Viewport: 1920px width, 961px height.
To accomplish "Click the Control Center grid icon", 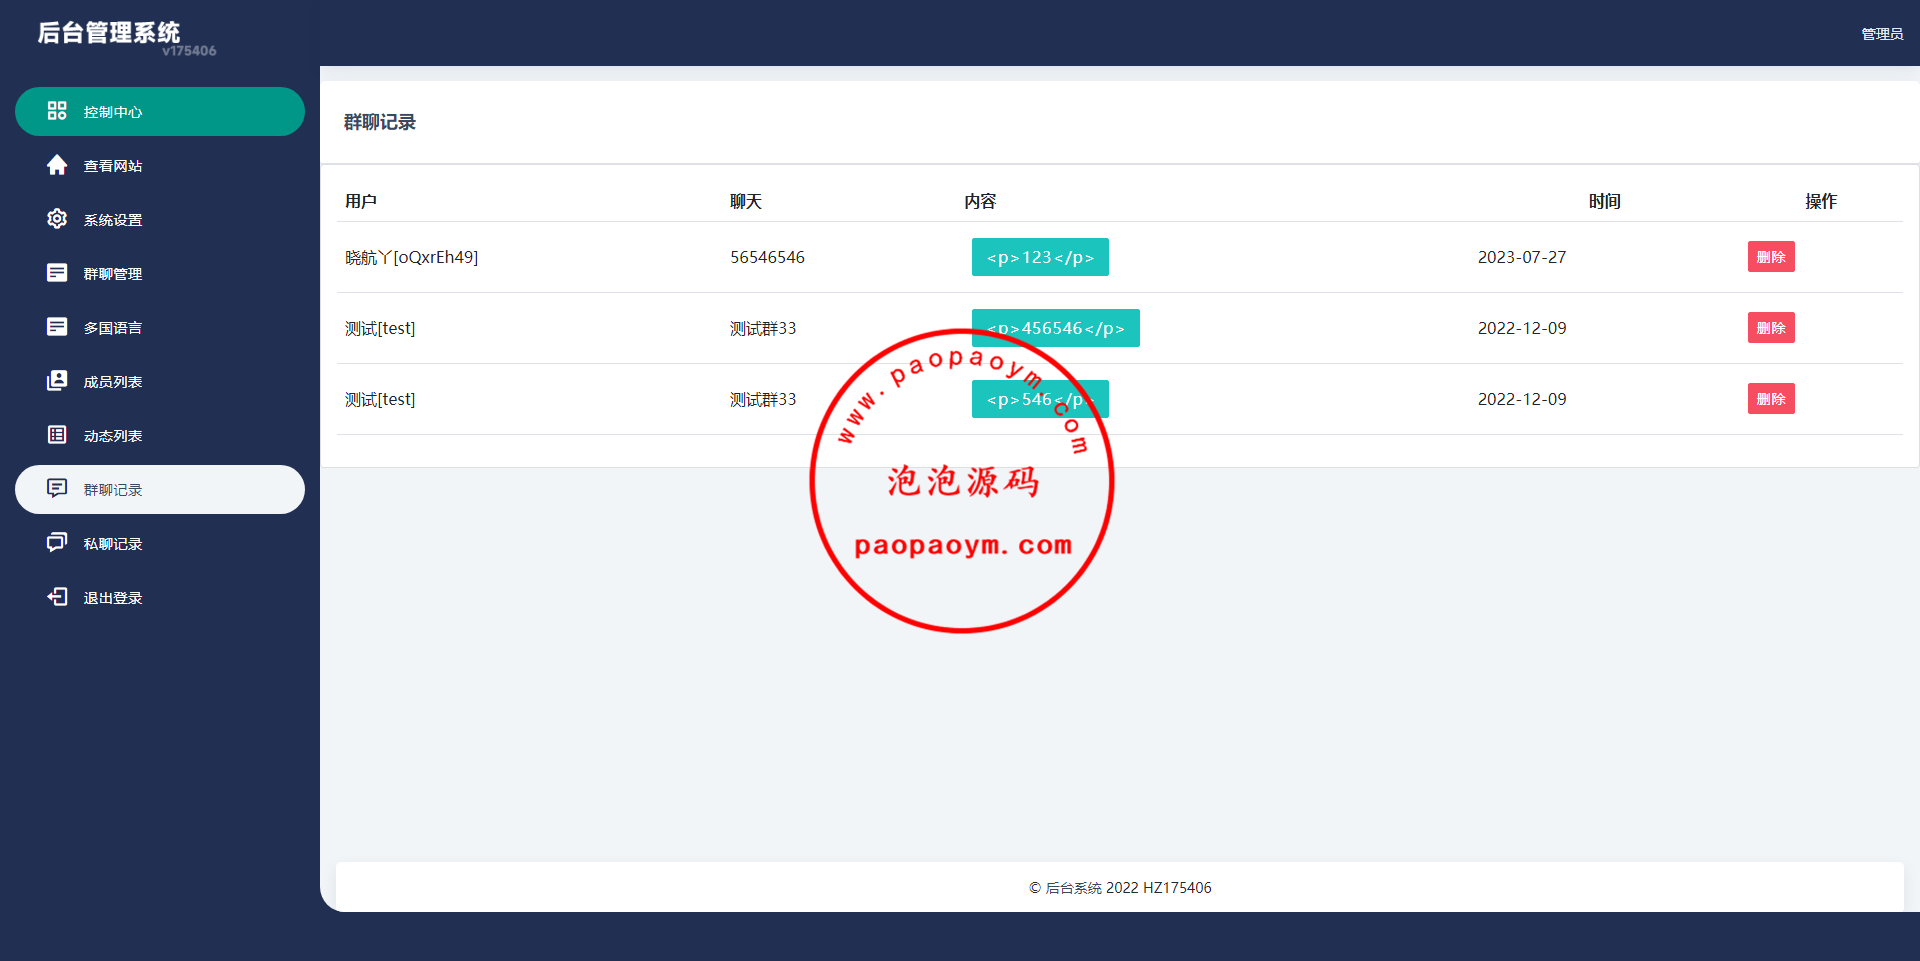I will coord(57,111).
